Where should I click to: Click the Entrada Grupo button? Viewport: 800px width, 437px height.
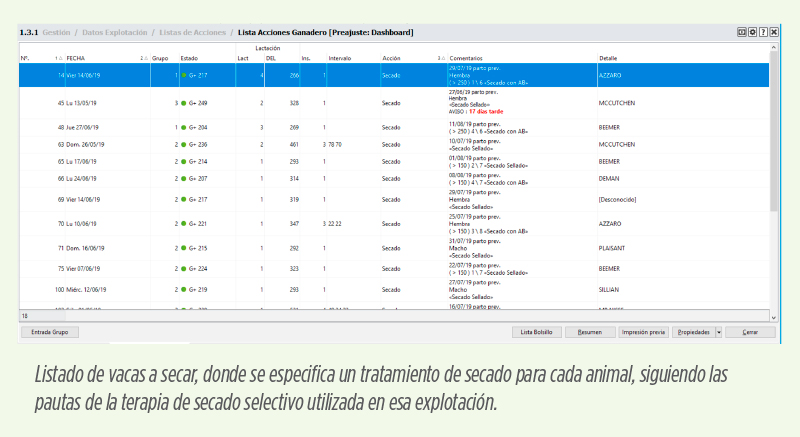click(49, 332)
